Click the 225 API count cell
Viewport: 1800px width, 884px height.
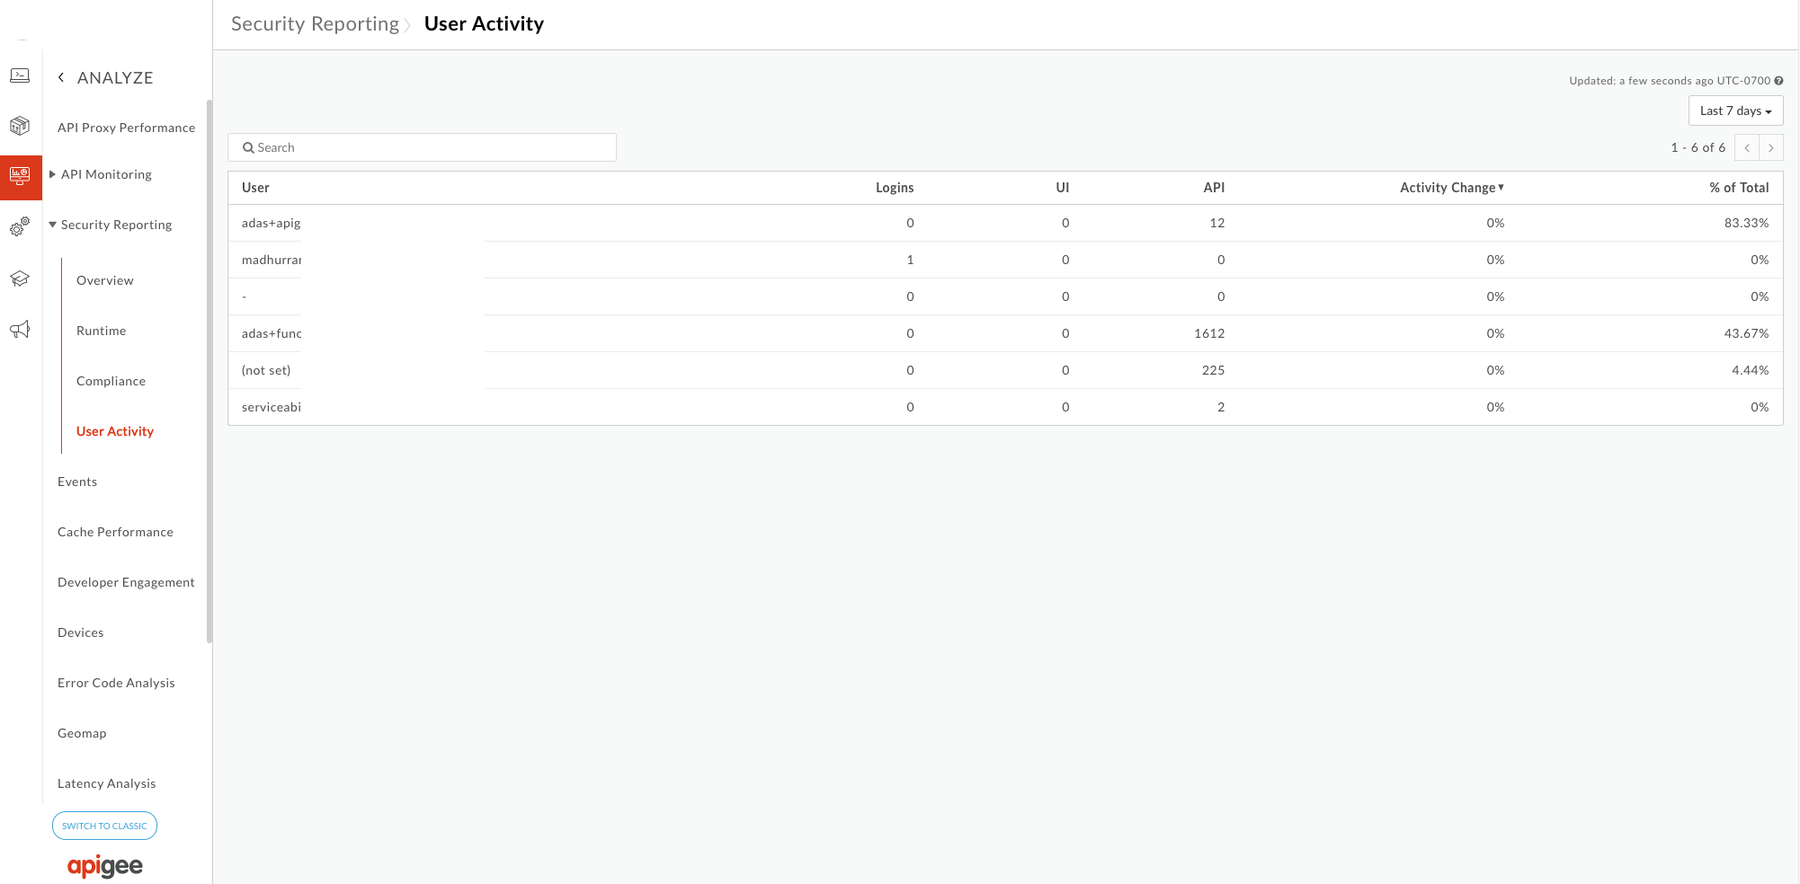tap(1213, 371)
